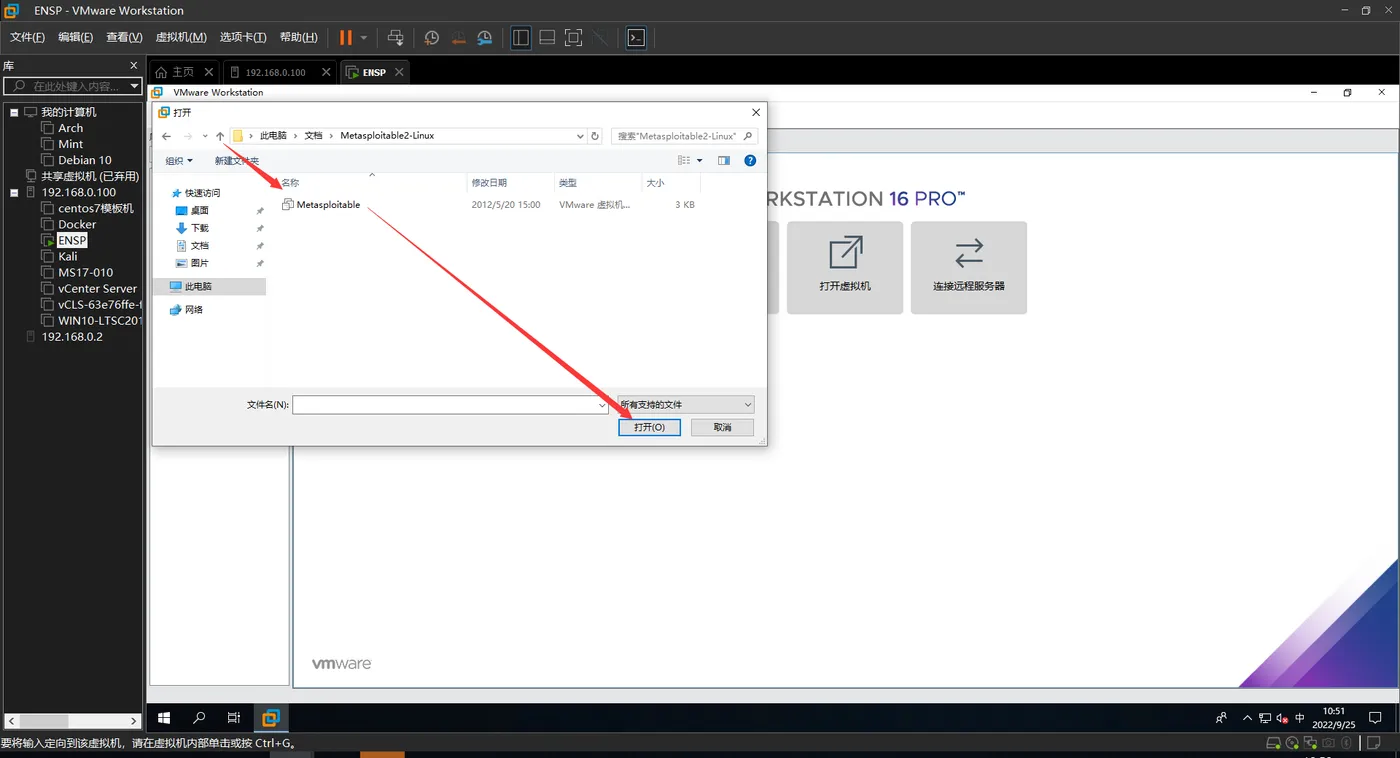Screen dimensions: 1400x758
Task: Enter full screen mode via toolbar icon
Action: pyautogui.click(x=573, y=38)
